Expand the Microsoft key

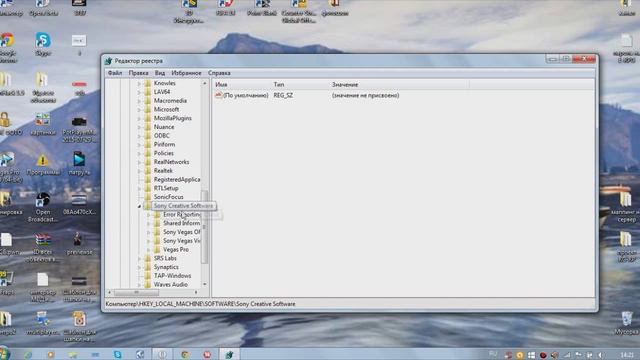pos(139,109)
